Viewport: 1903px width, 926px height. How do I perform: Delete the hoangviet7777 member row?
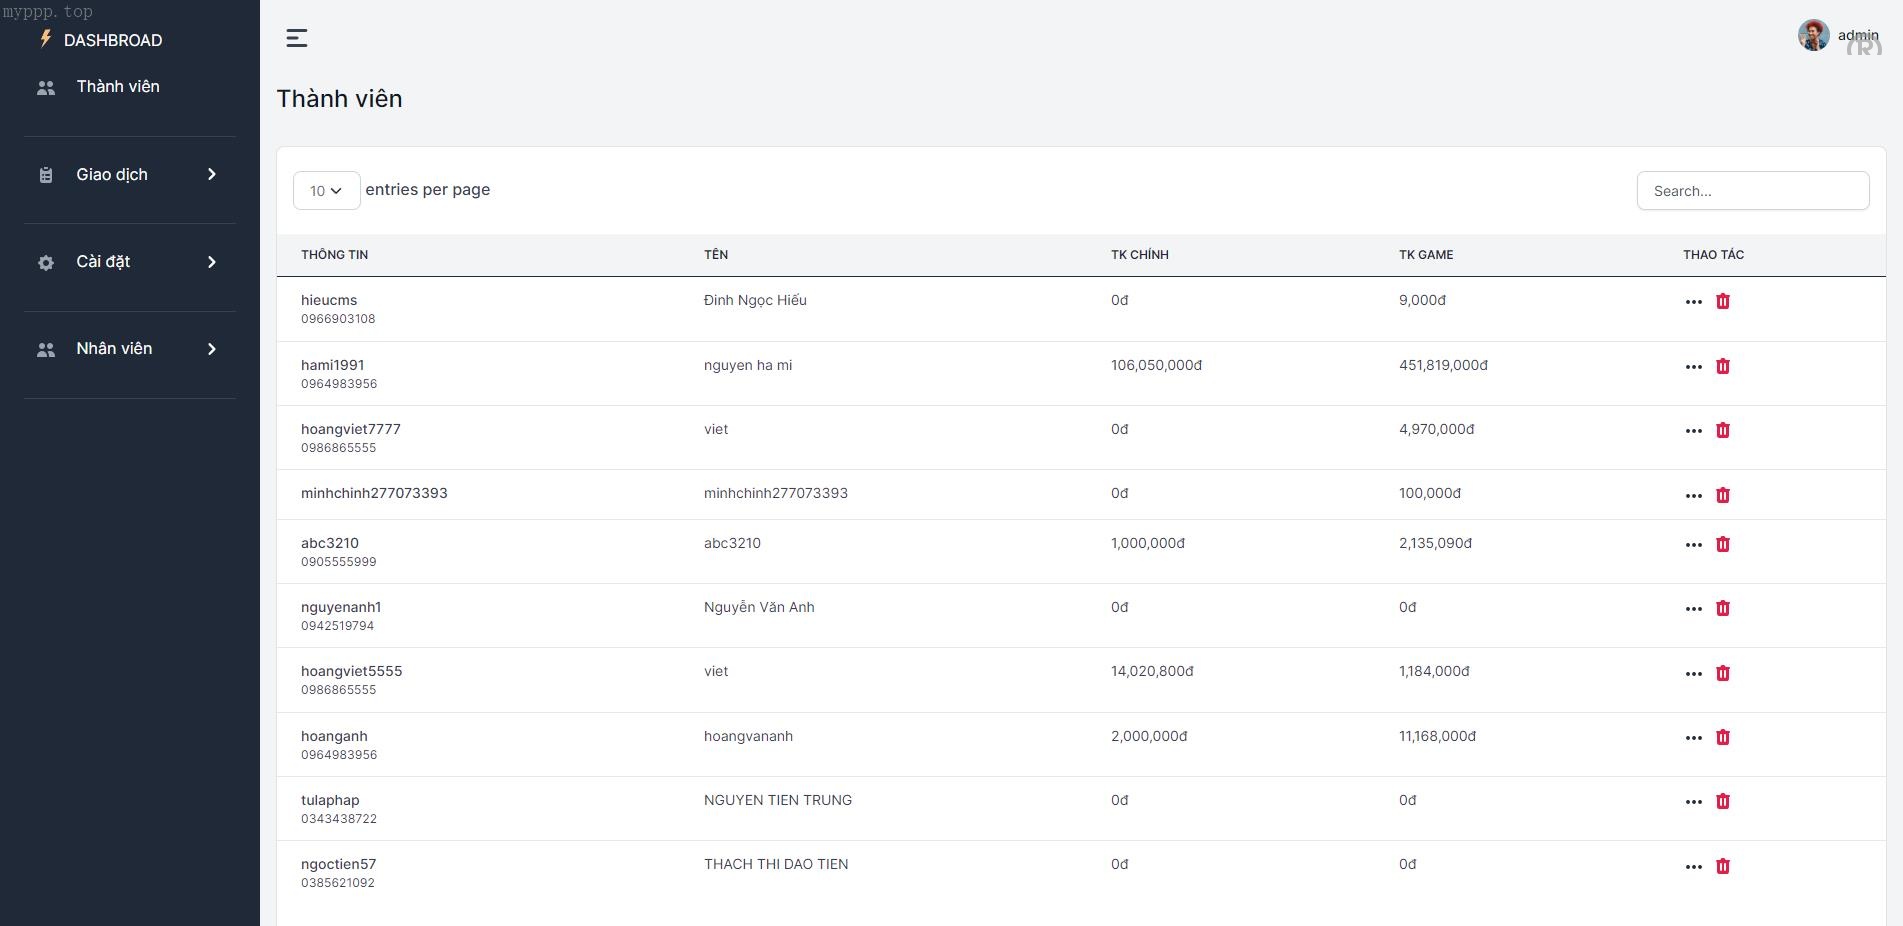tap(1722, 430)
